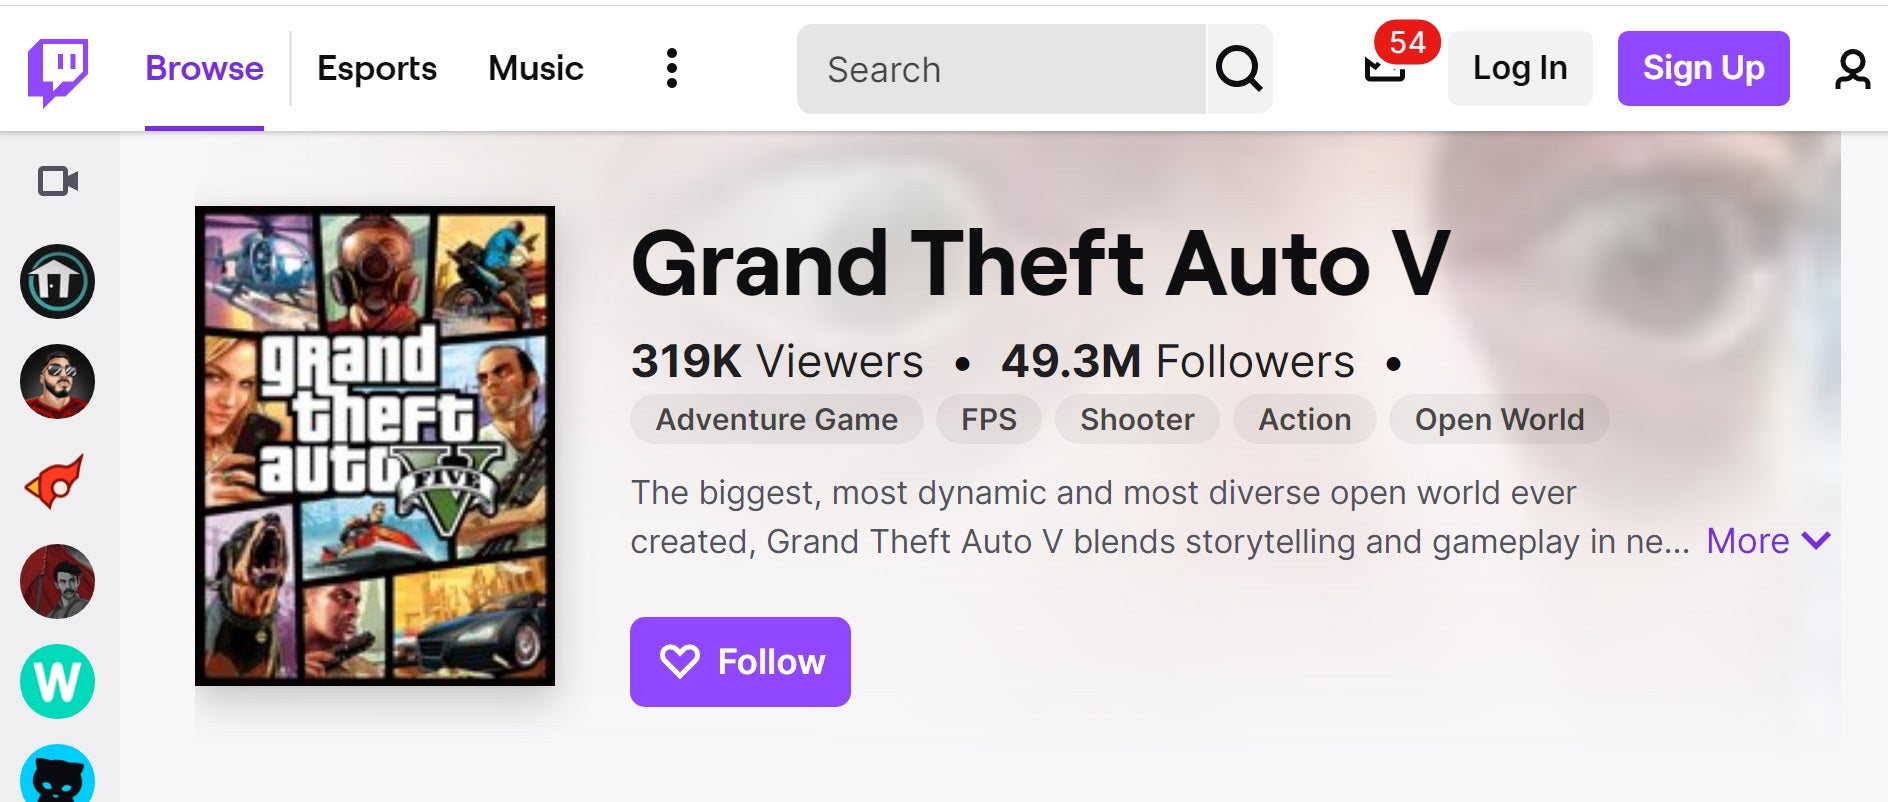
Task: Click the user profile icon
Action: [x=1853, y=67]
